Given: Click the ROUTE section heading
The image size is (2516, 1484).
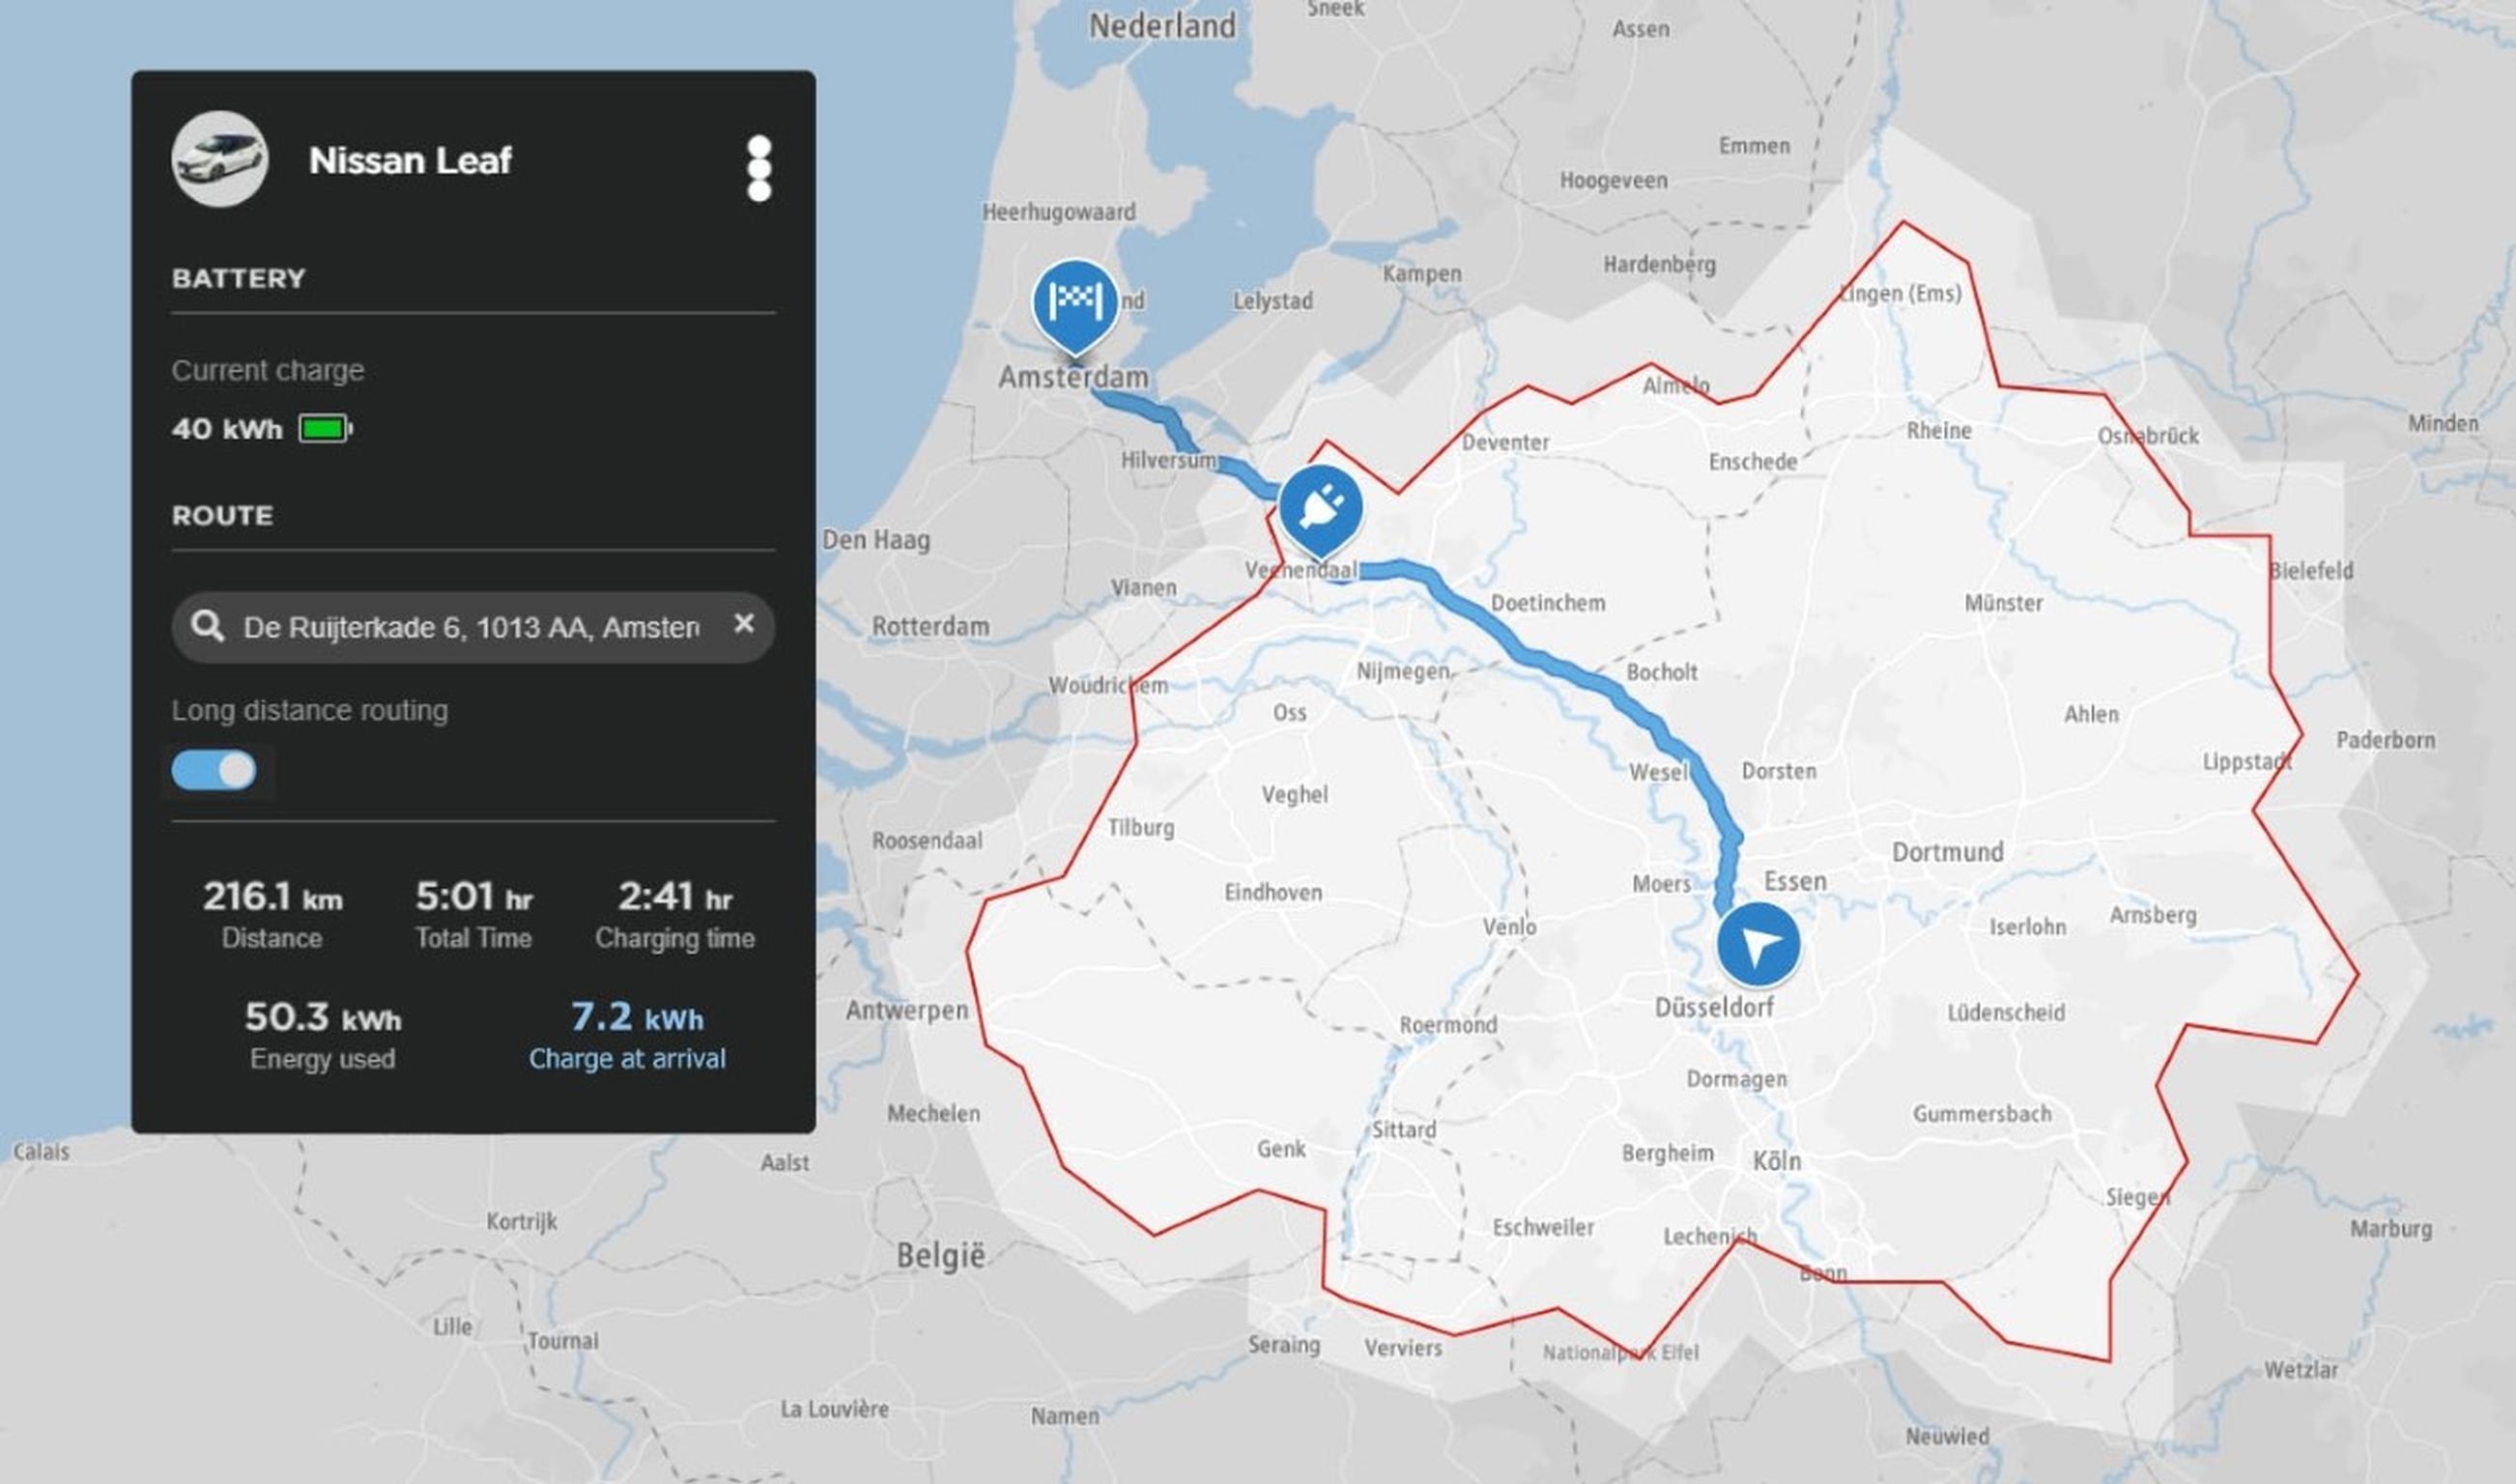Looking at the screenshot, I should (x=222, y=516).
